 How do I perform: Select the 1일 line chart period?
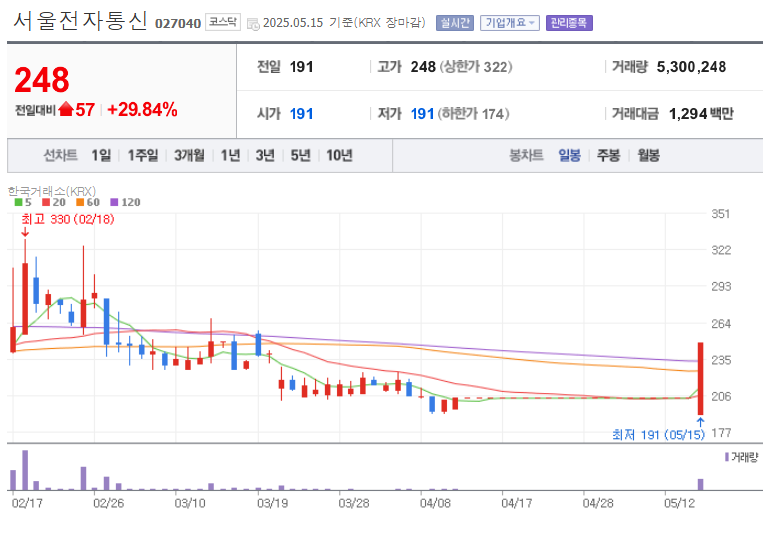point(101,155)
